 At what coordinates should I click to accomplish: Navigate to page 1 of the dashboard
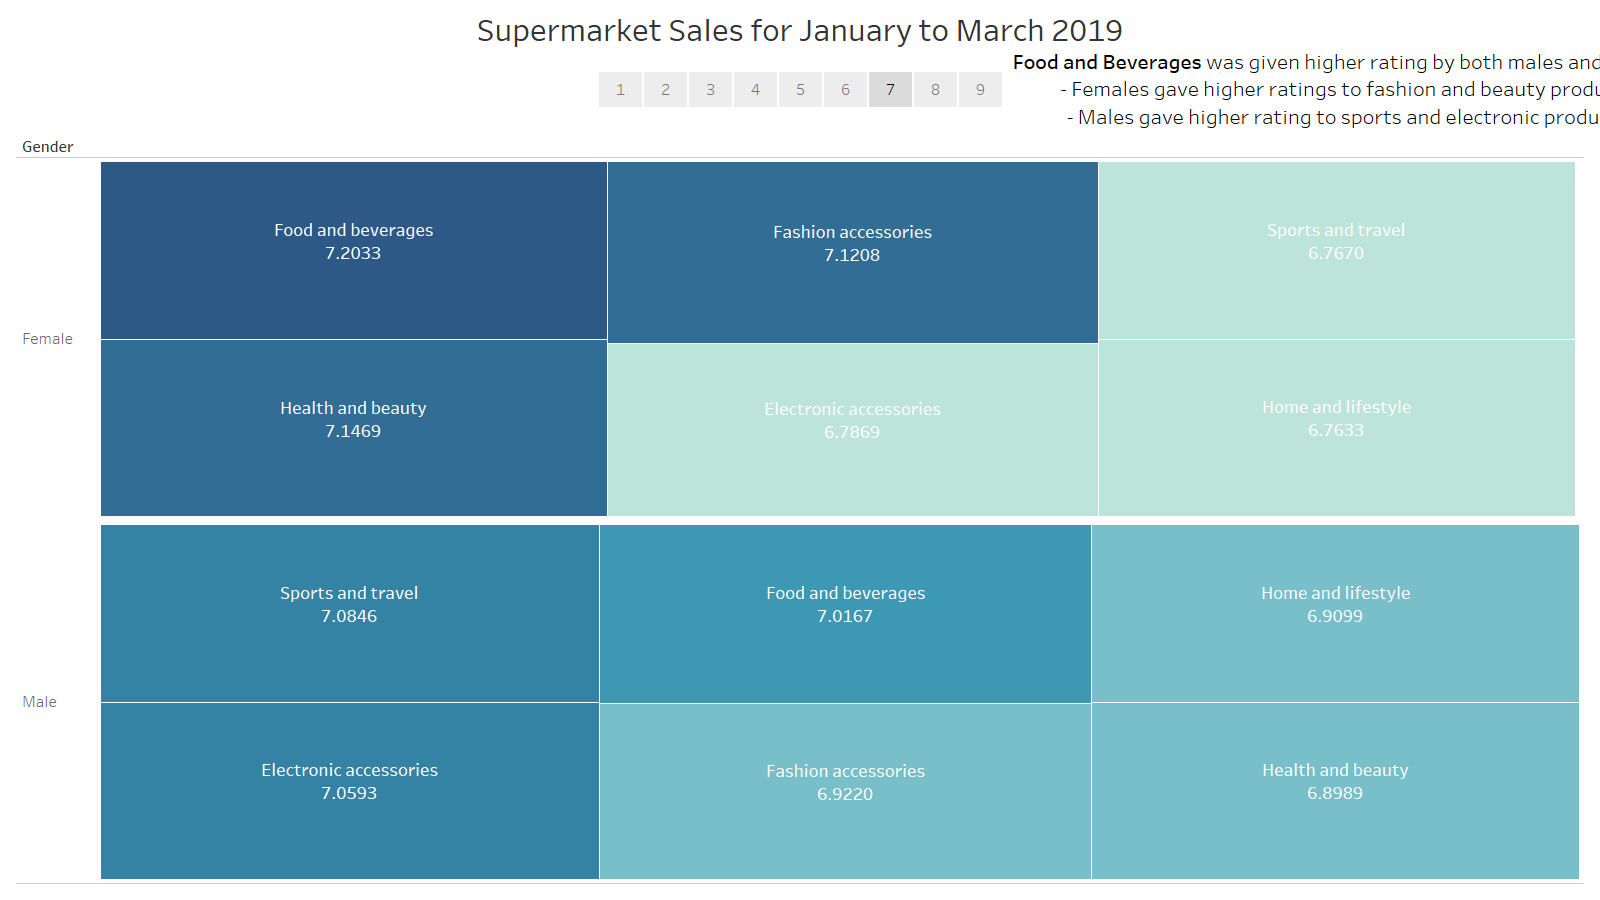[620, 89]
